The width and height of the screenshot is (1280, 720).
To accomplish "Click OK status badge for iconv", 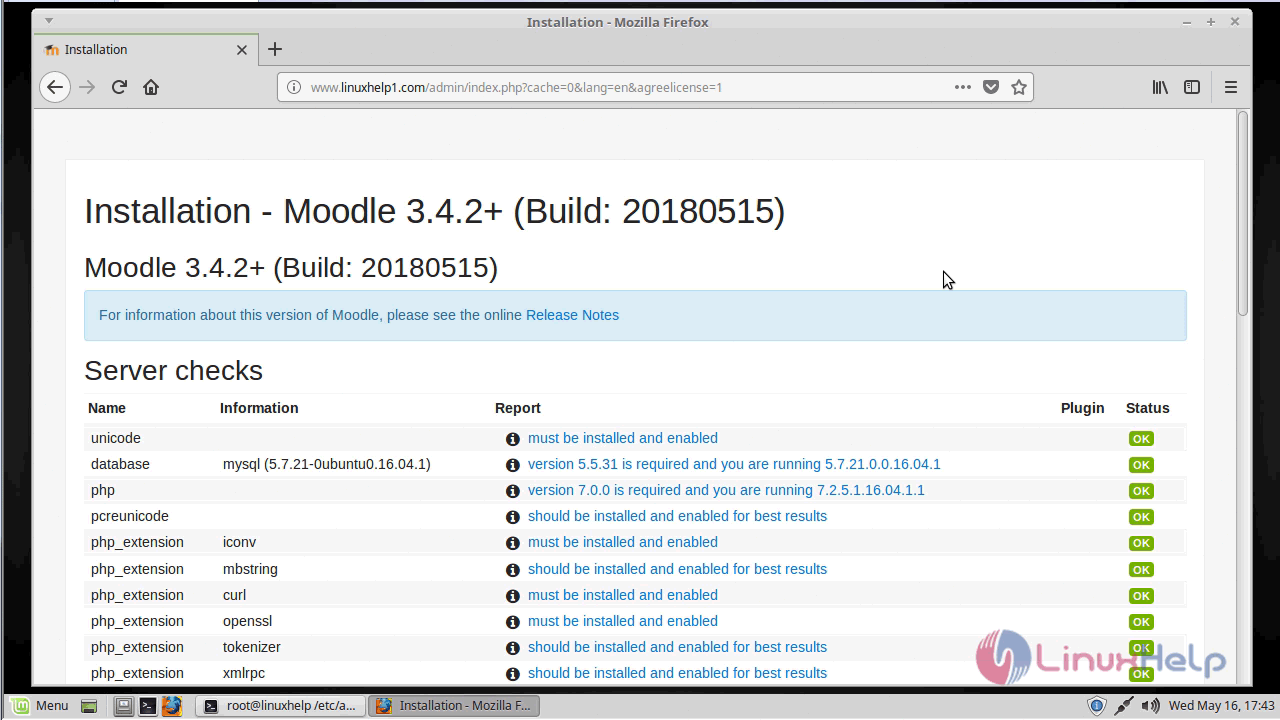I will click(x=1141, y=543).
